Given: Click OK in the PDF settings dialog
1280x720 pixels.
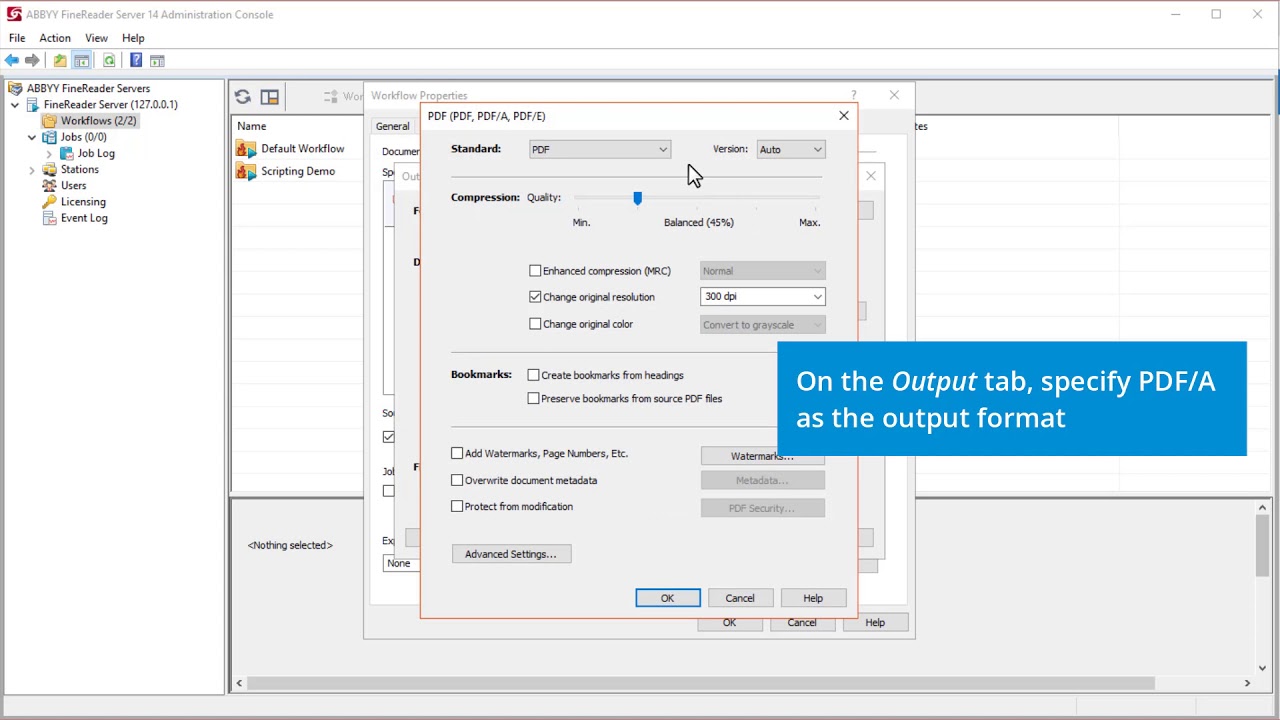Looking at the screenshot, I should coord(667,598).
